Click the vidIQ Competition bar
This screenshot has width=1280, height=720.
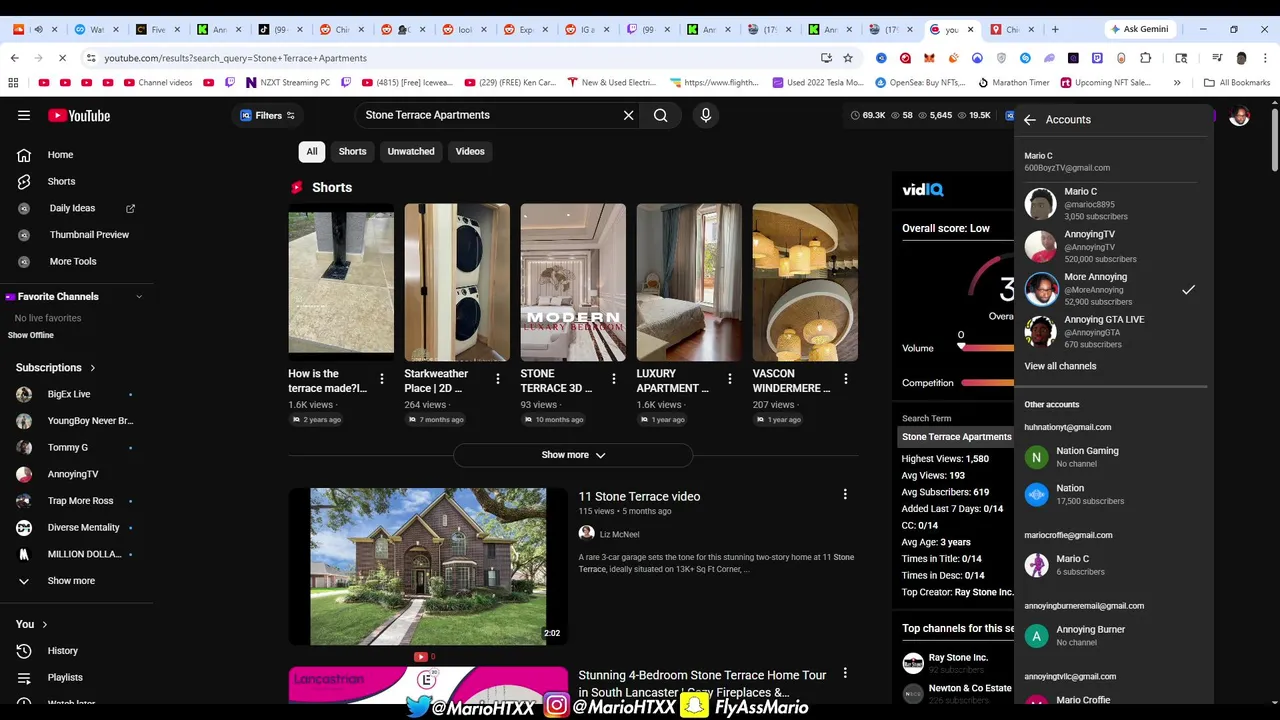coord(987,383)
